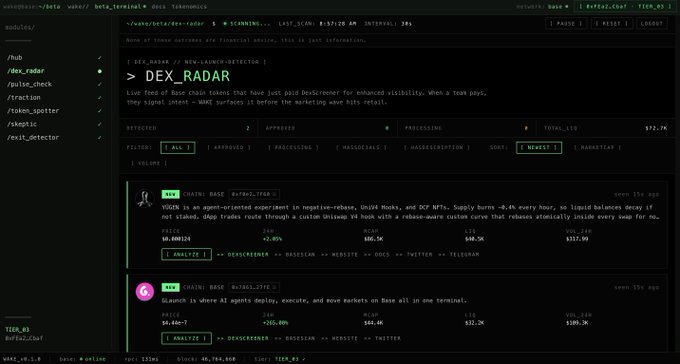Image resolution: width=680 pixels, height=364 pixels.
Task: Open the /exit_detector module
Action: pyautogui.click(x=55, y=138)
